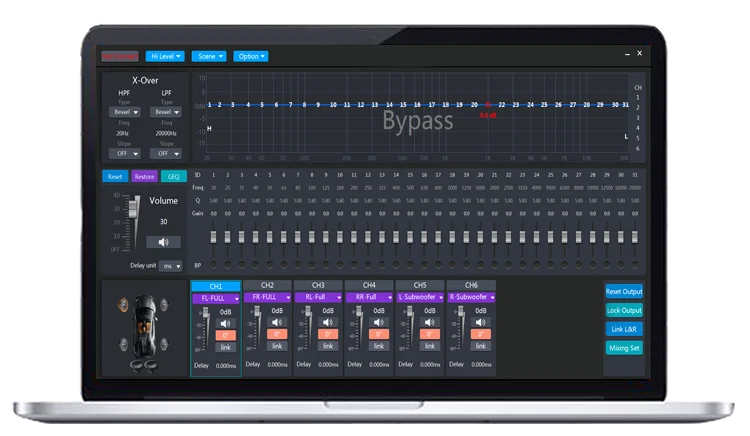Toggle bypass for EQ band 1
The width and height of the screenshot is (750, 436).
coord(213,265)
